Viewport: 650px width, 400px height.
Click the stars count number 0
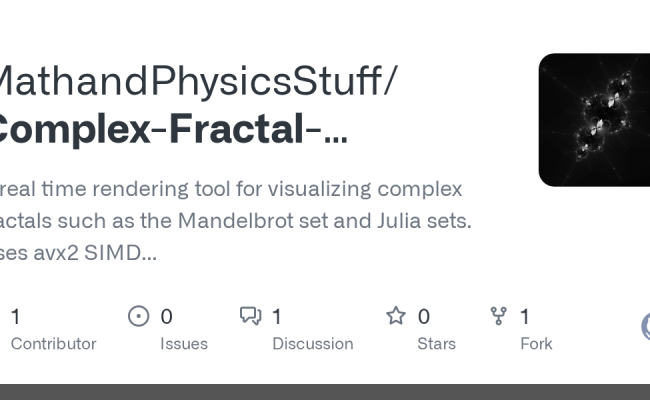tap(424, 317)
